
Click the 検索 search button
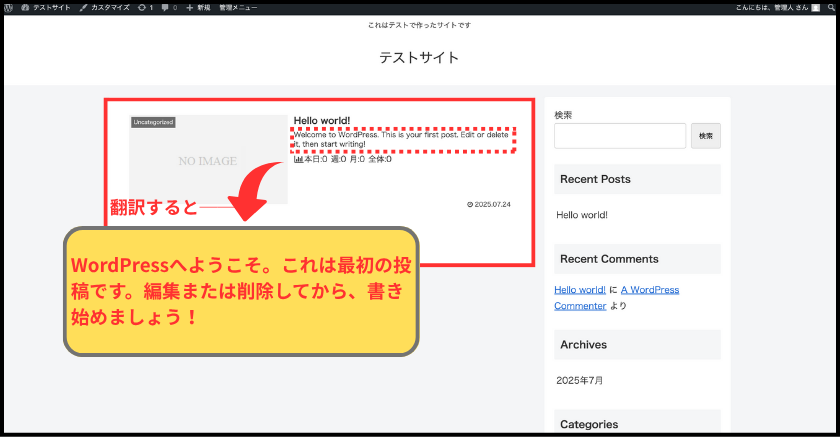(x=706, y=136)
